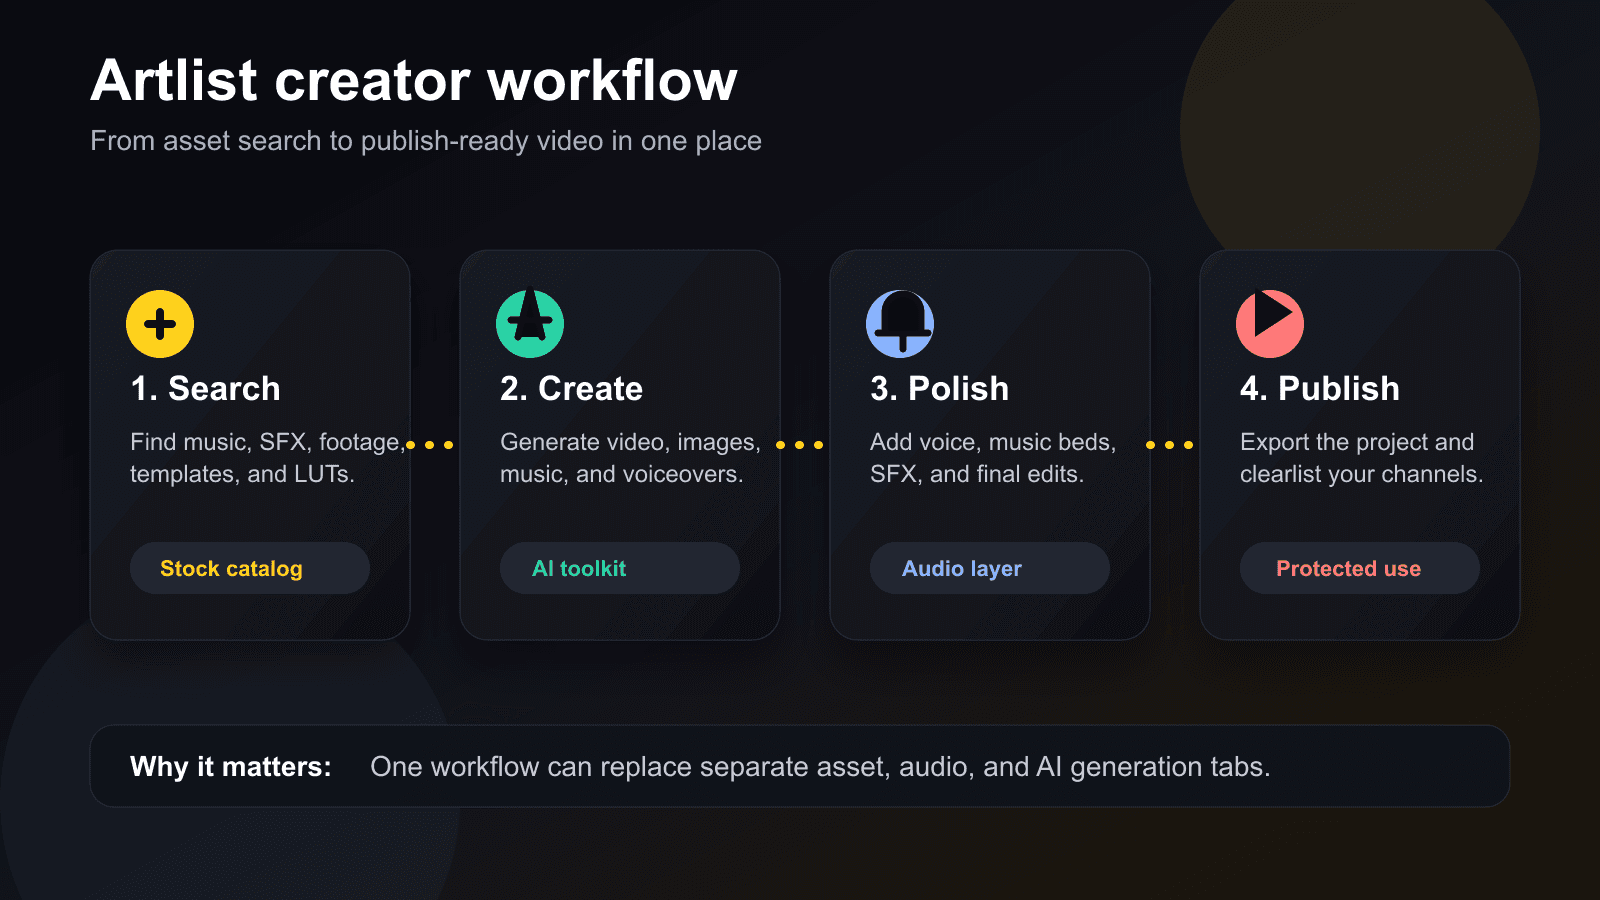1600x900 pixels.
Task: Click 'One workflow can replace separate asset' sentence
Action: (x=820, y=767)
